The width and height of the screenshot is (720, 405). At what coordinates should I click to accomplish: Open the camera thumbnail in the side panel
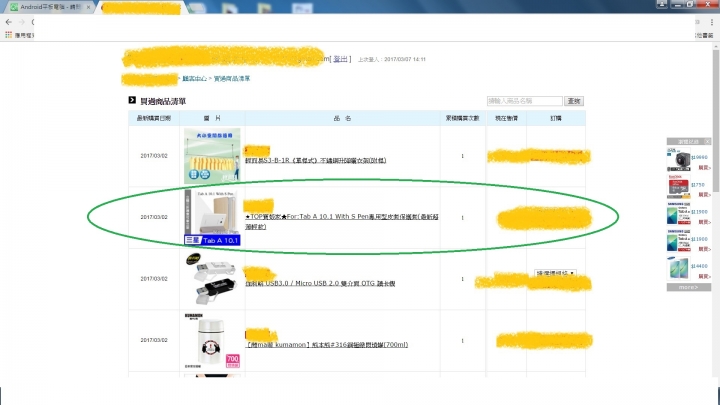(x=679, y=160)
